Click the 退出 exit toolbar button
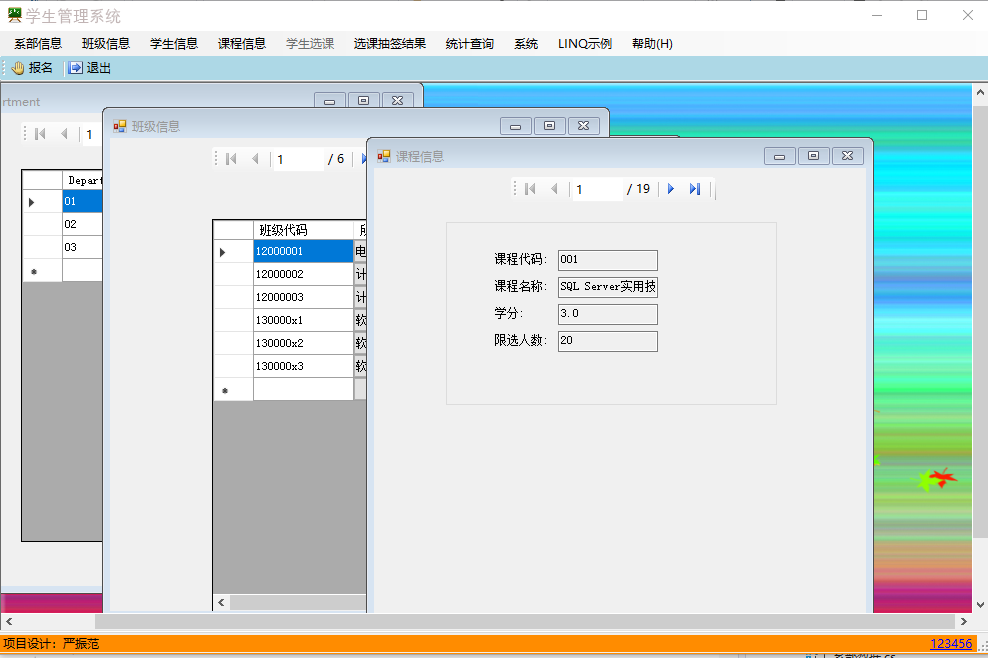 point(90,68)
